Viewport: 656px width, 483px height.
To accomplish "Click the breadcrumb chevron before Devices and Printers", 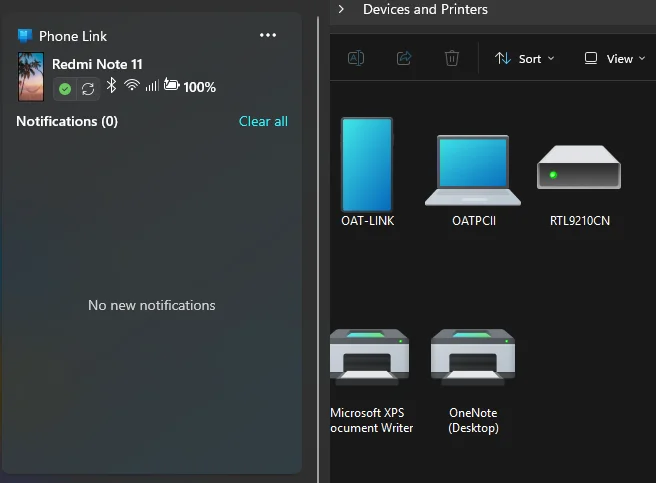I will pos(341,9).
